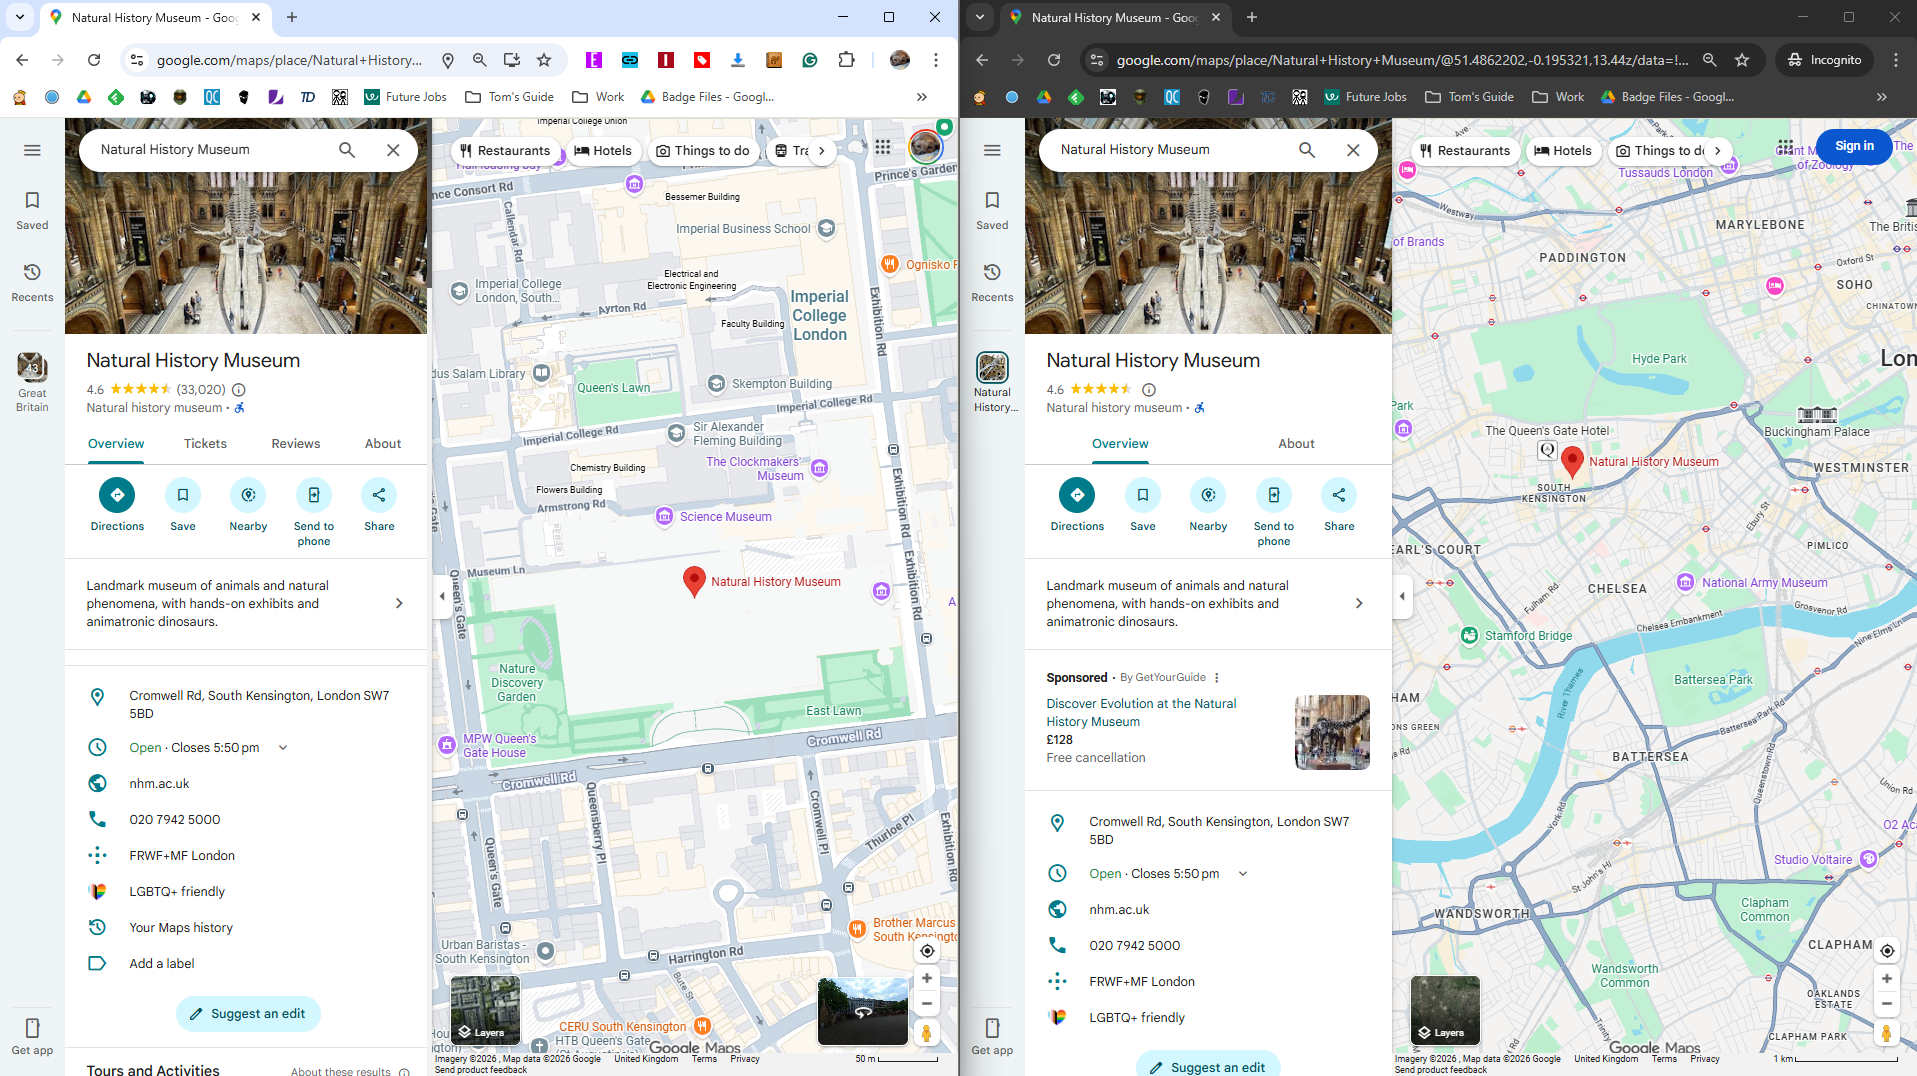Switch to the Reviews tab
This screenshot has width=1917, height=1076.
coord(295,444)
